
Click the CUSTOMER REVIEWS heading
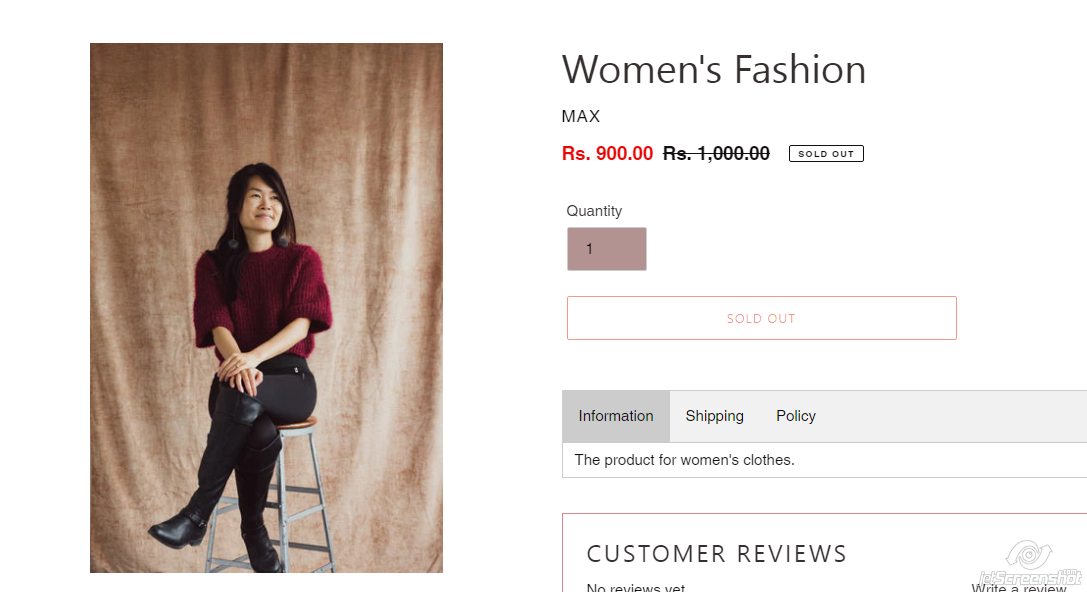pos(716,554)
